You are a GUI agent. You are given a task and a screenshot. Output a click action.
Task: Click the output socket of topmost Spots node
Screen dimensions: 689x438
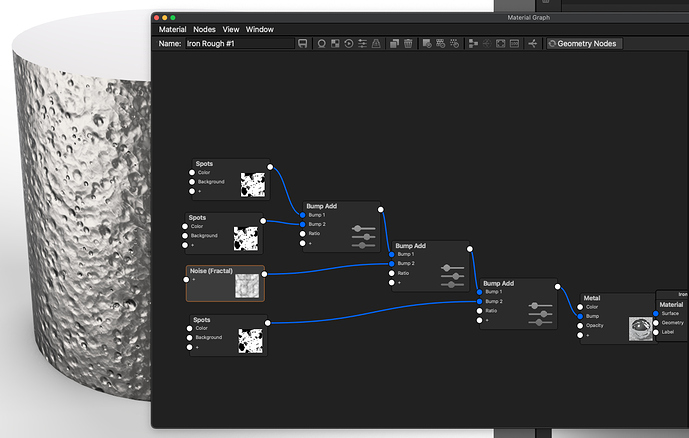click(270, 167)
